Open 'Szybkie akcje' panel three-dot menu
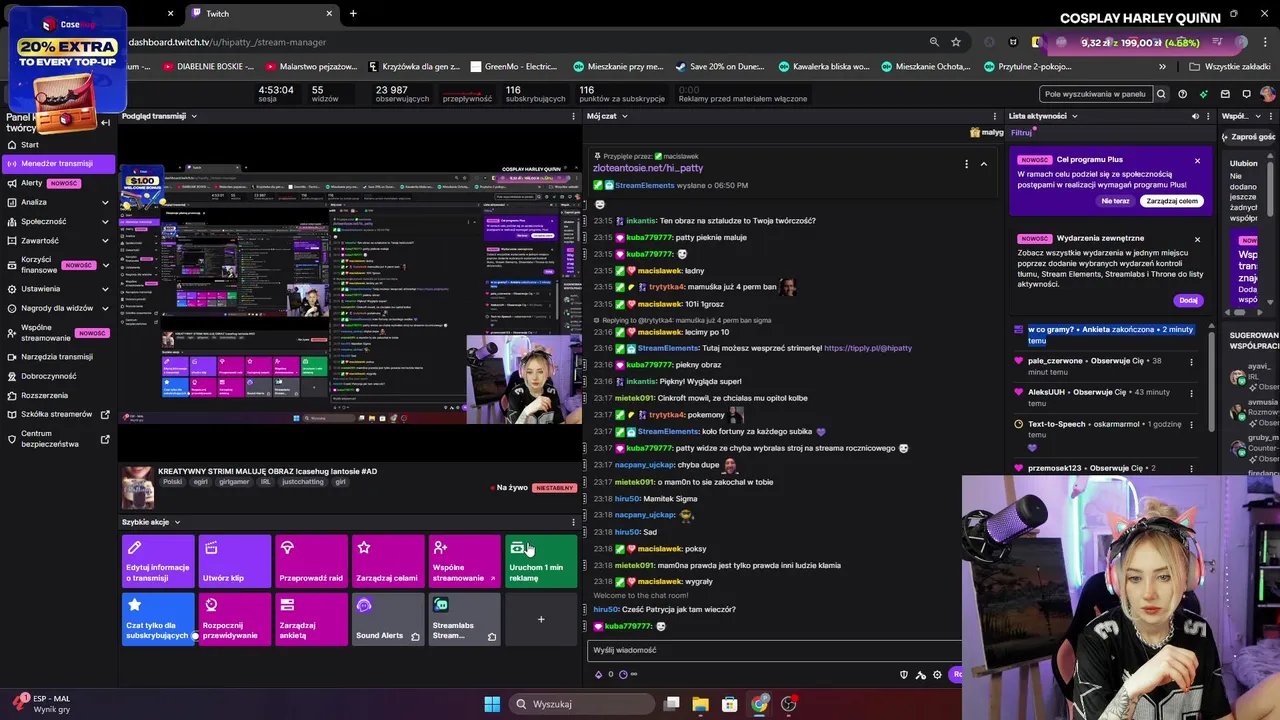 click(573, 522)
